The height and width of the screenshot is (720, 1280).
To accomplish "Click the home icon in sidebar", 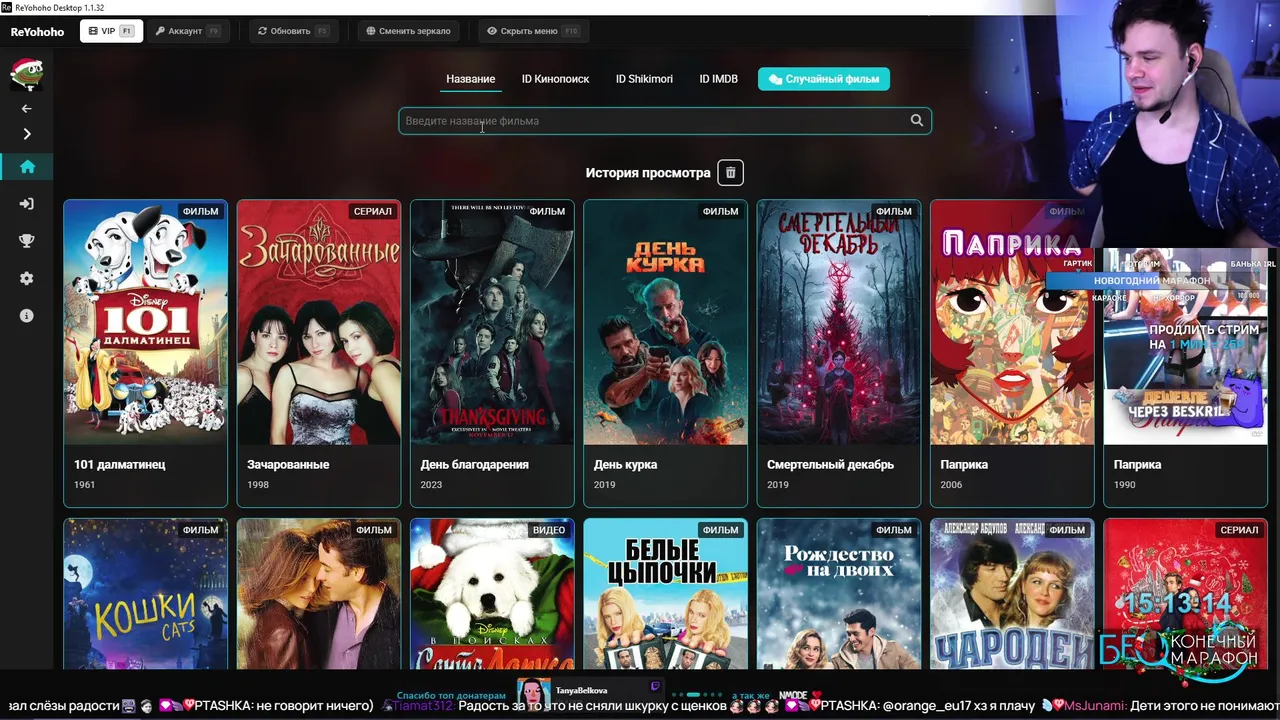I will 27,167.
